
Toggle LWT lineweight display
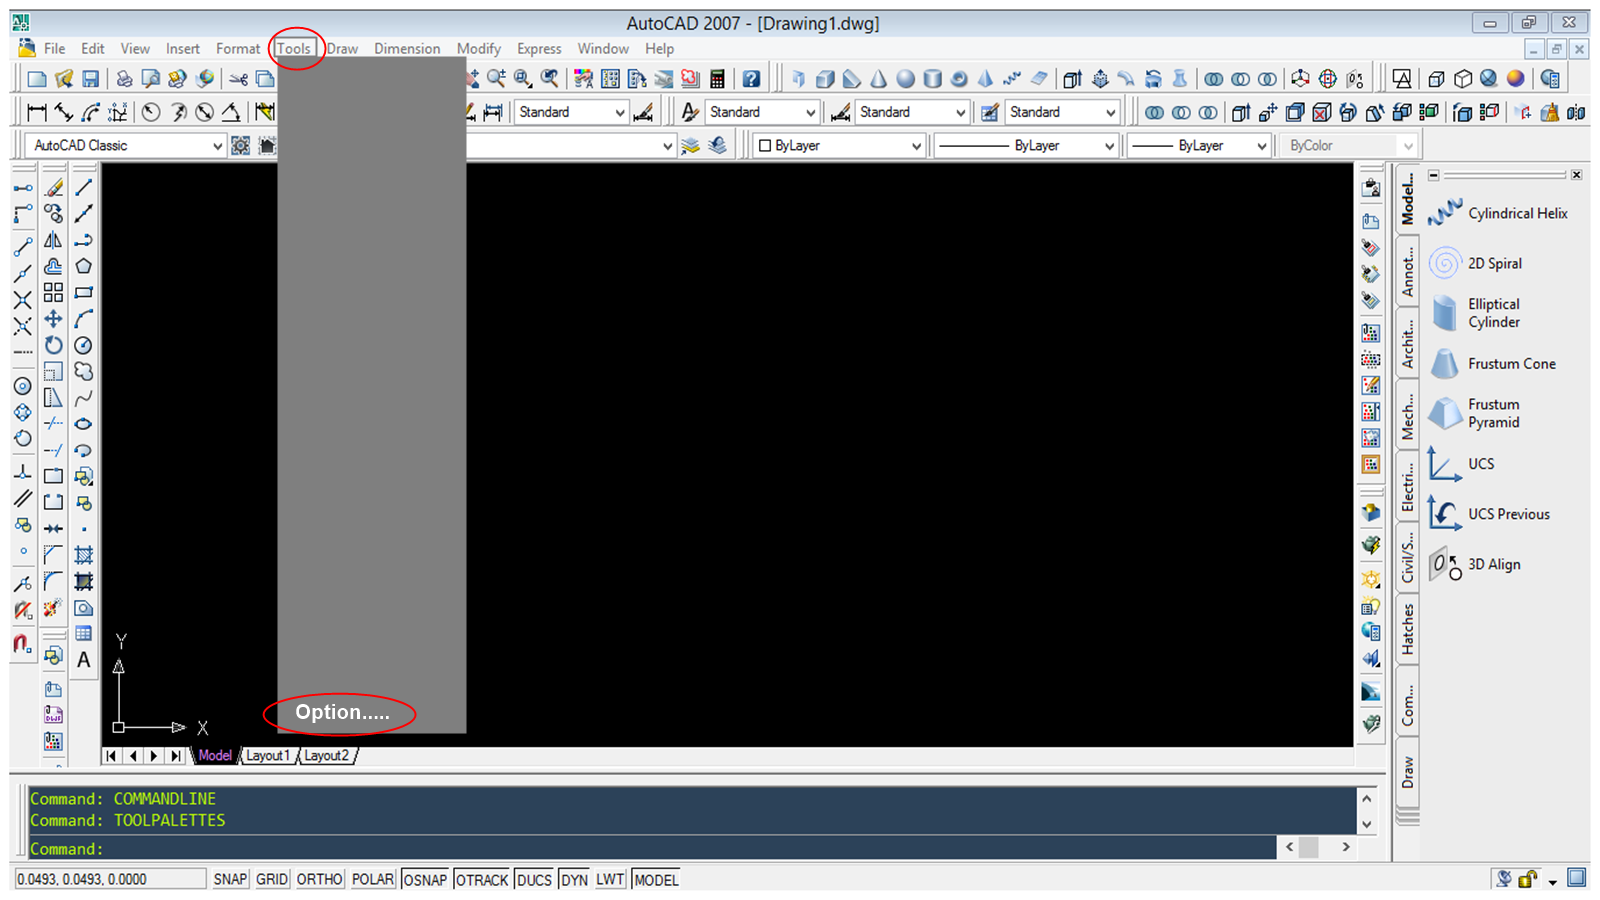[610, 879]
